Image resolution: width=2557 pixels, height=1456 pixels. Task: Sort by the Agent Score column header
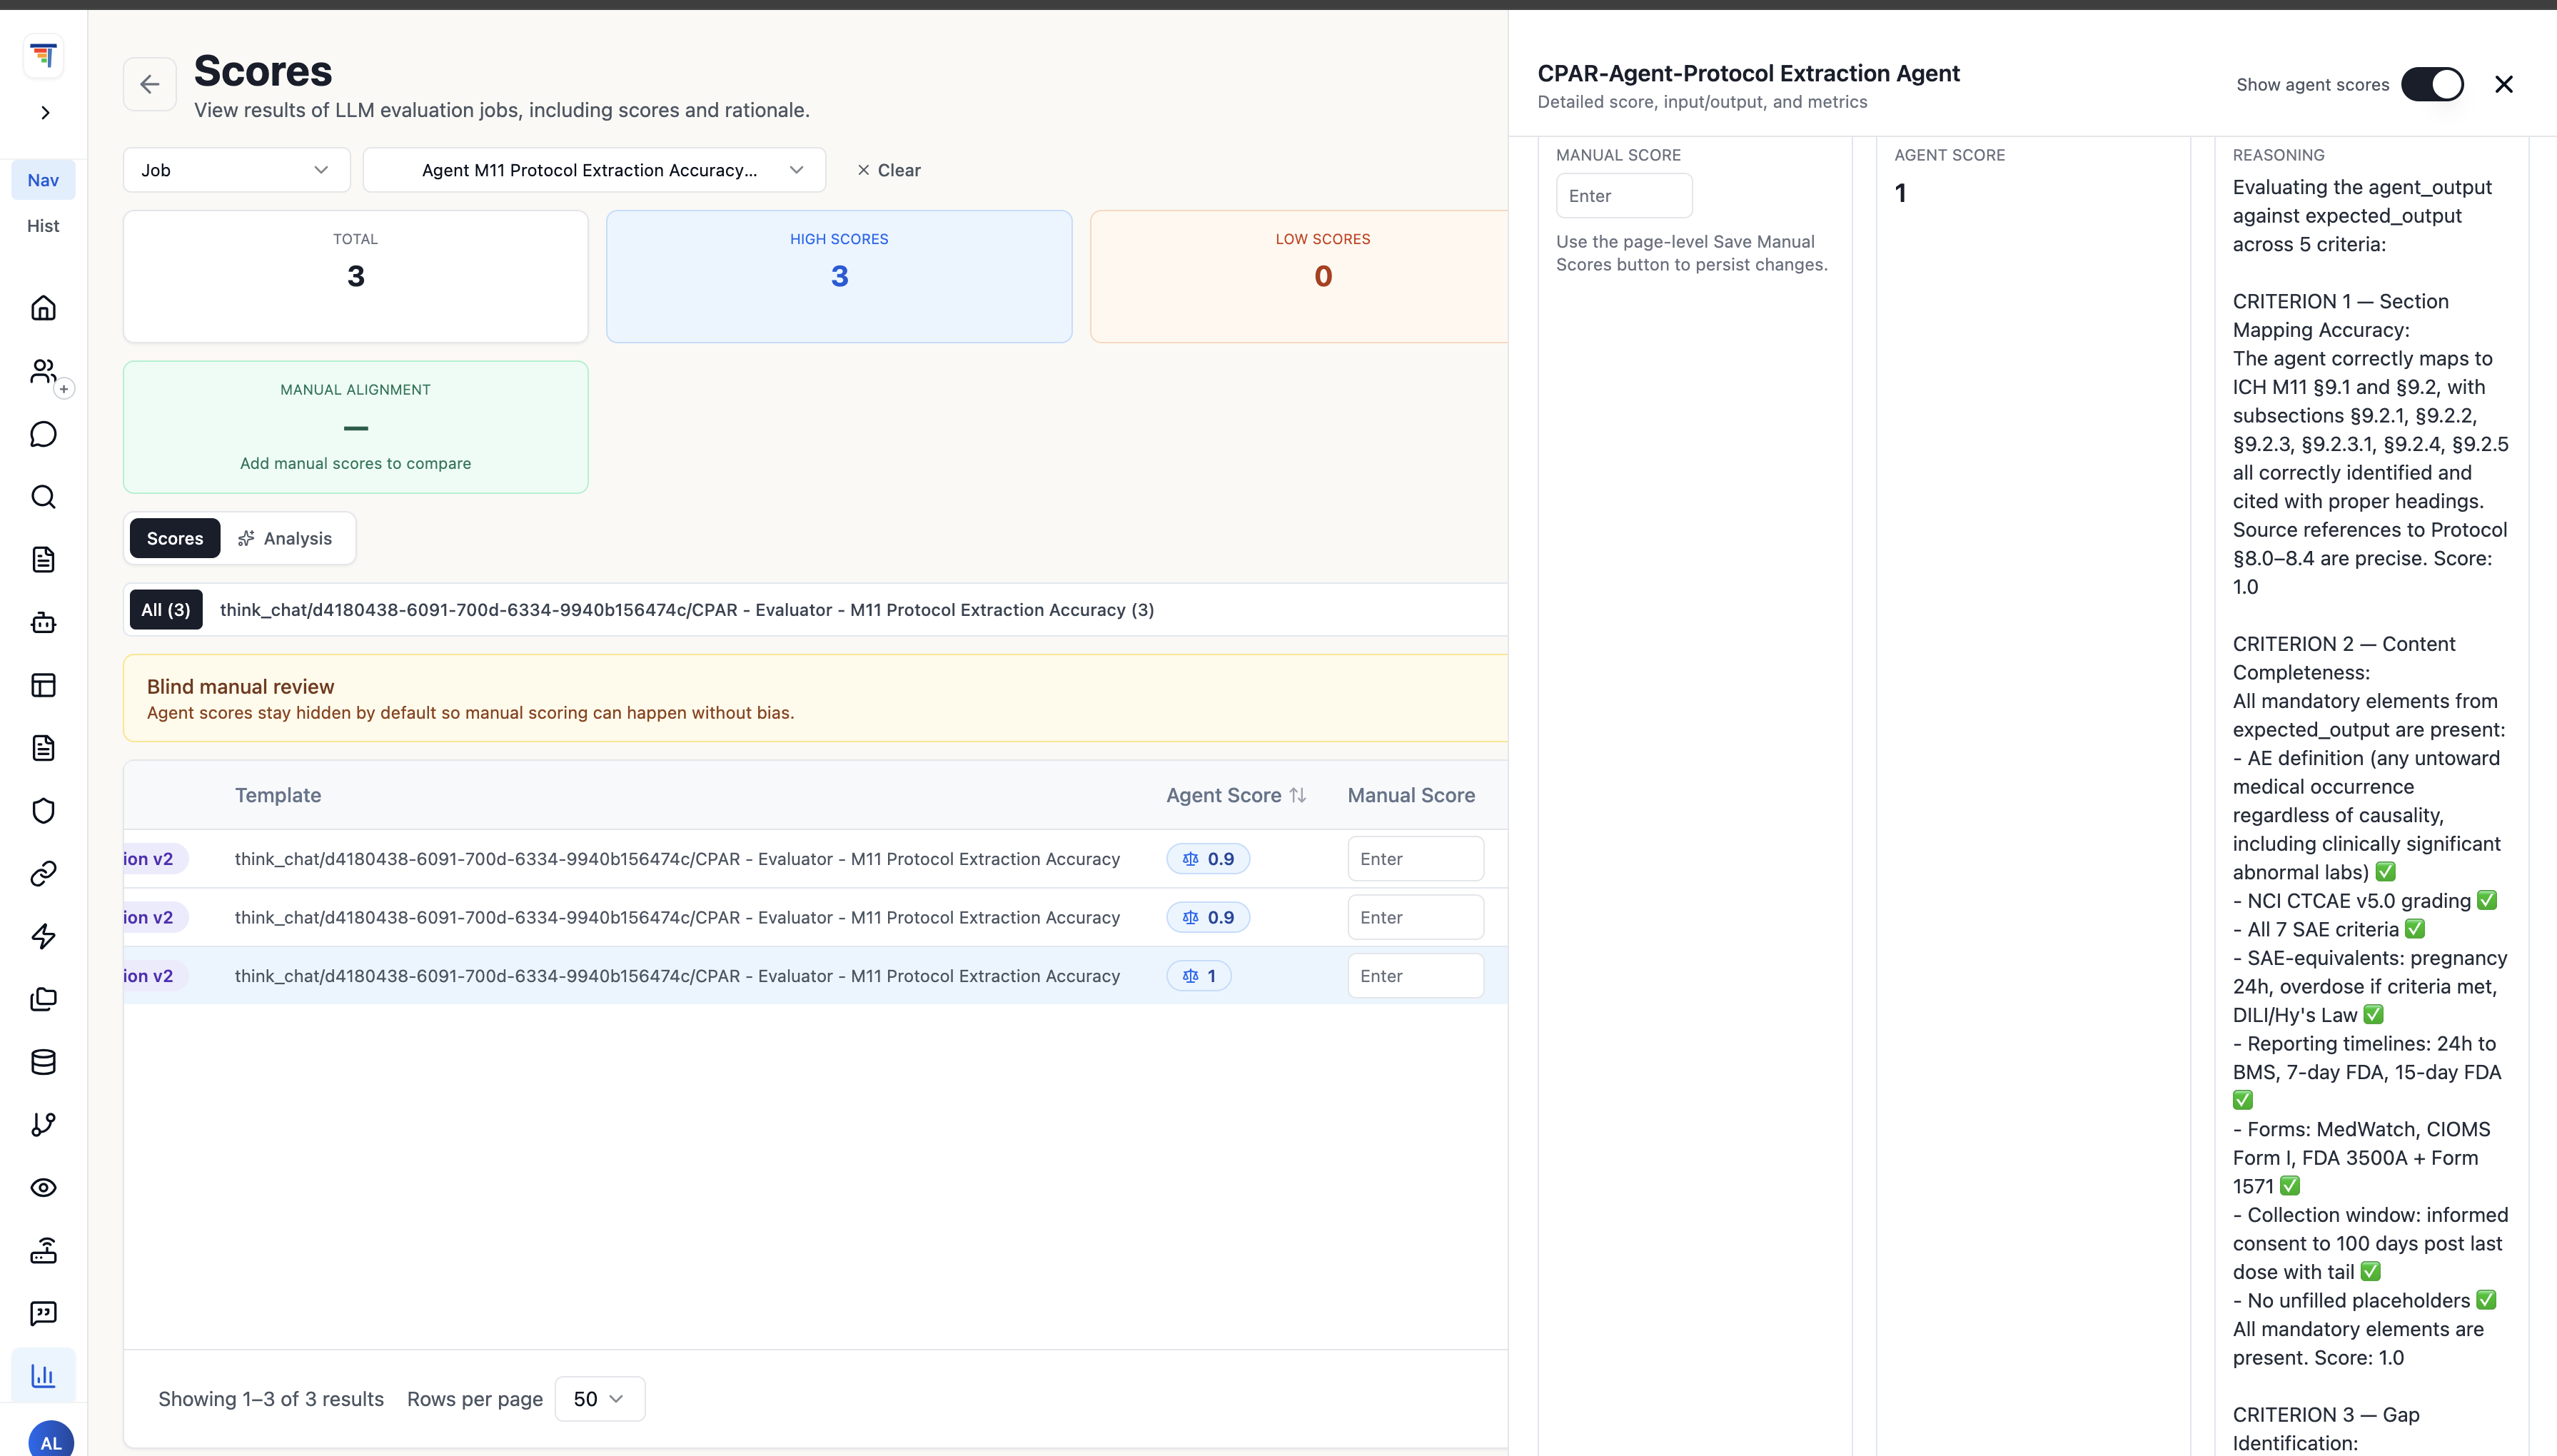point(1236,796)
